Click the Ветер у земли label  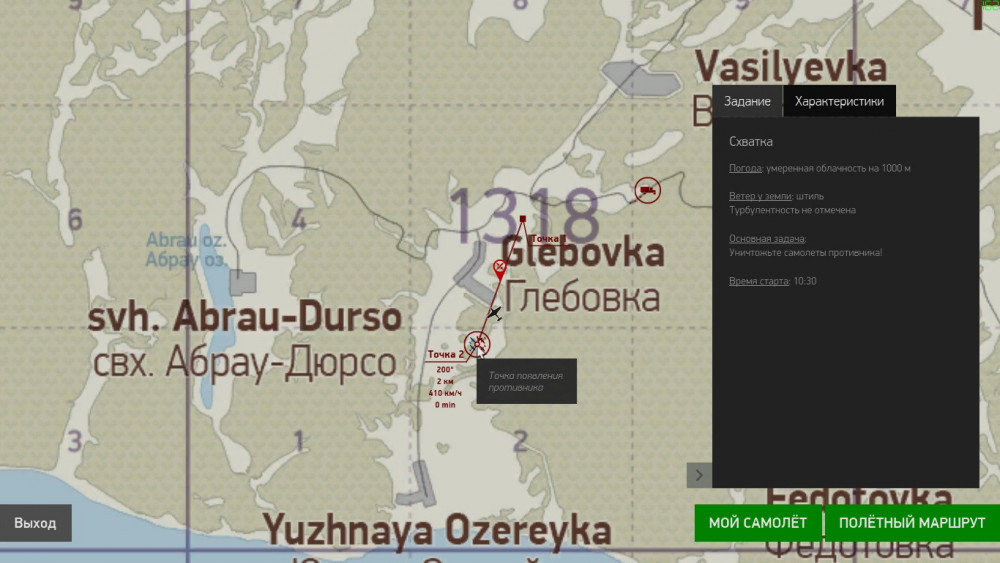pyautogui.click(x=760, y=196)
